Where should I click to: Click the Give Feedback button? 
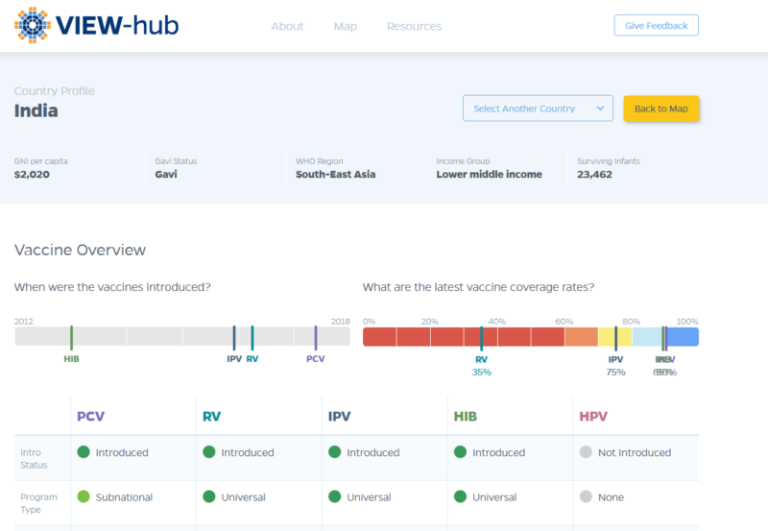pos(656,25)
